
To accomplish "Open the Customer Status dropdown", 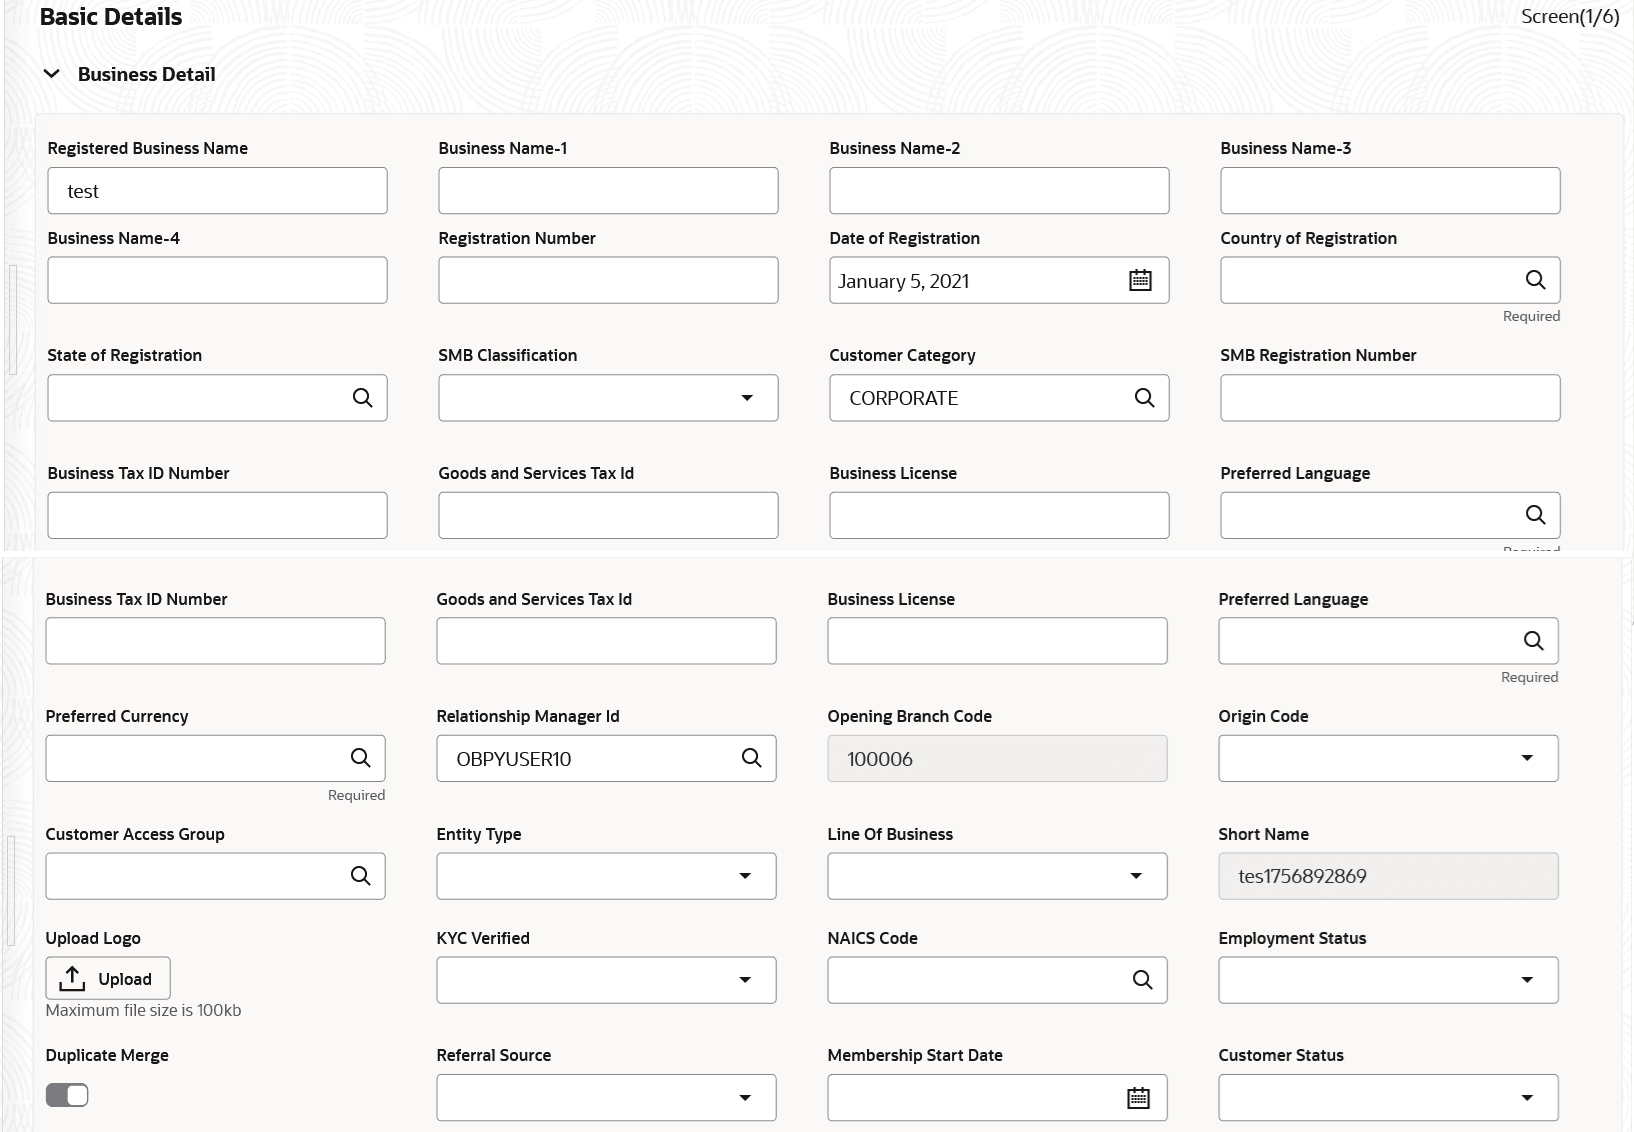I will (1526, 1098).
